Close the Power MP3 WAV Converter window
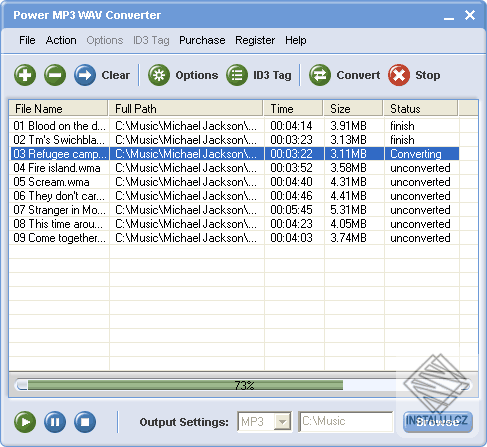 [x=470, y=15]
